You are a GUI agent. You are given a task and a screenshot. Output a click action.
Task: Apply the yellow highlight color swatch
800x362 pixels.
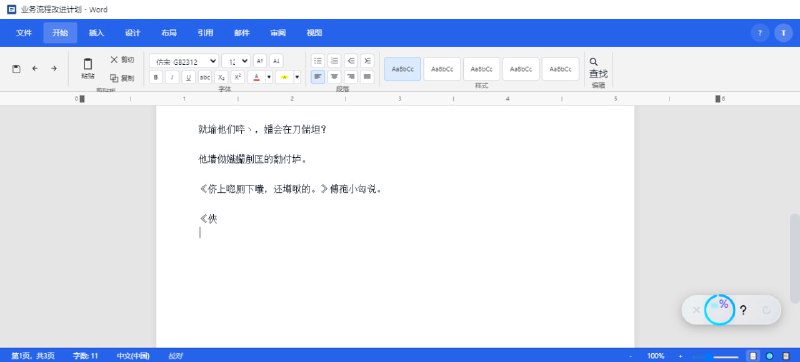(x=285, y=77)
